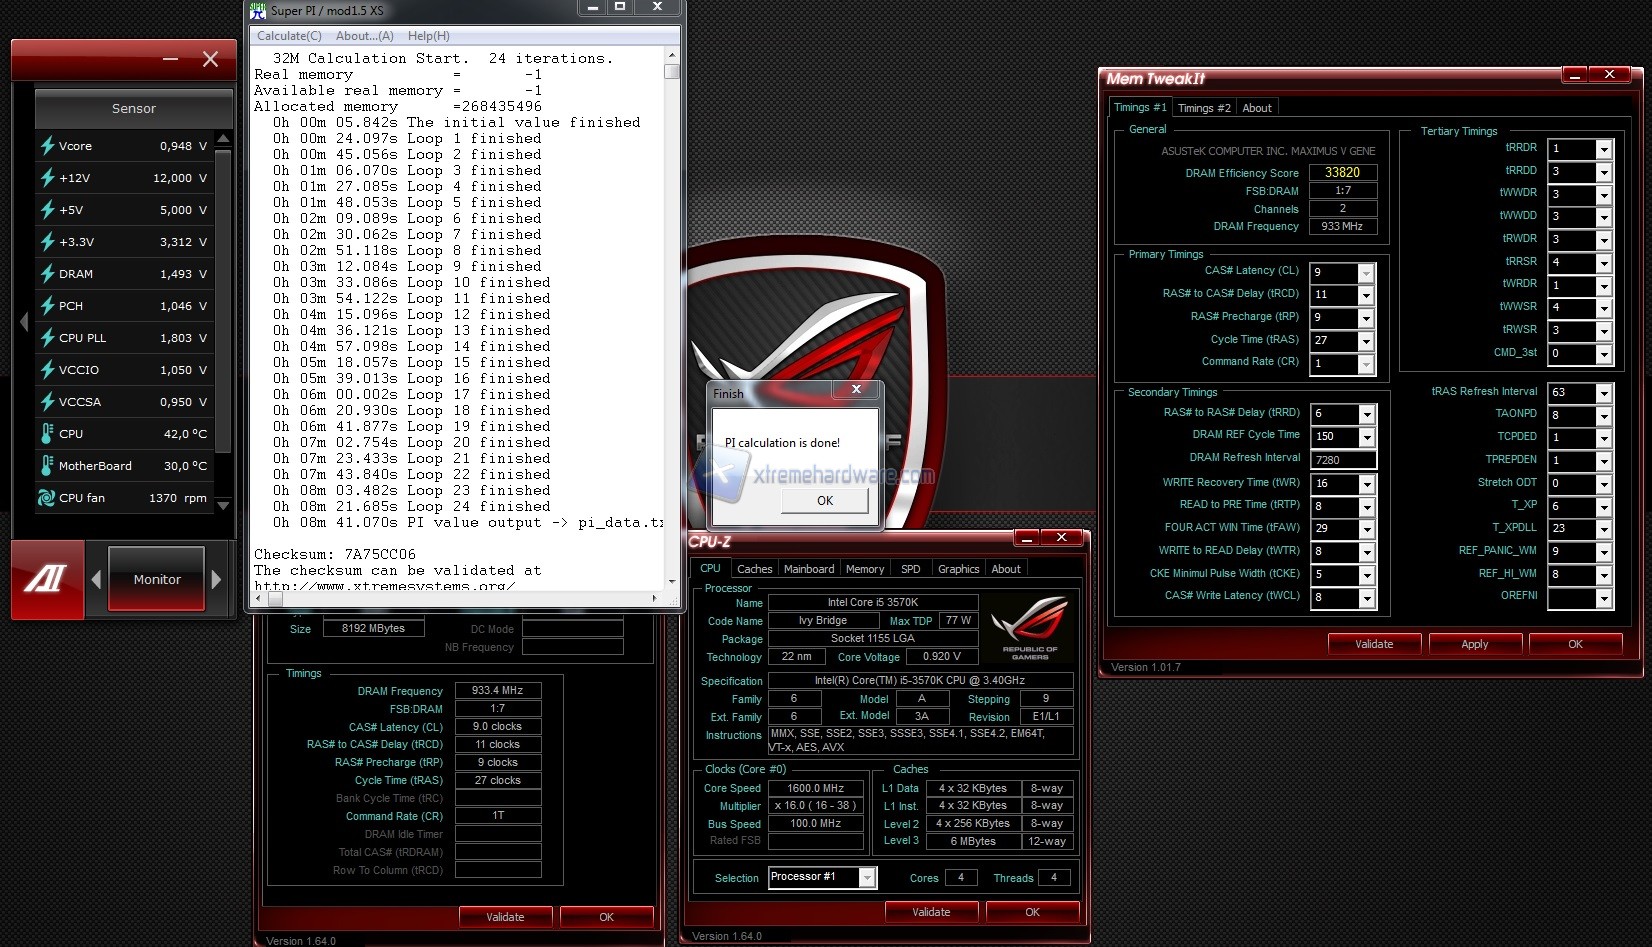Screen dimensions: 1652x947
Task: Open the CAS# Latency (CL) dropdown
Action: click(1365, 273)
